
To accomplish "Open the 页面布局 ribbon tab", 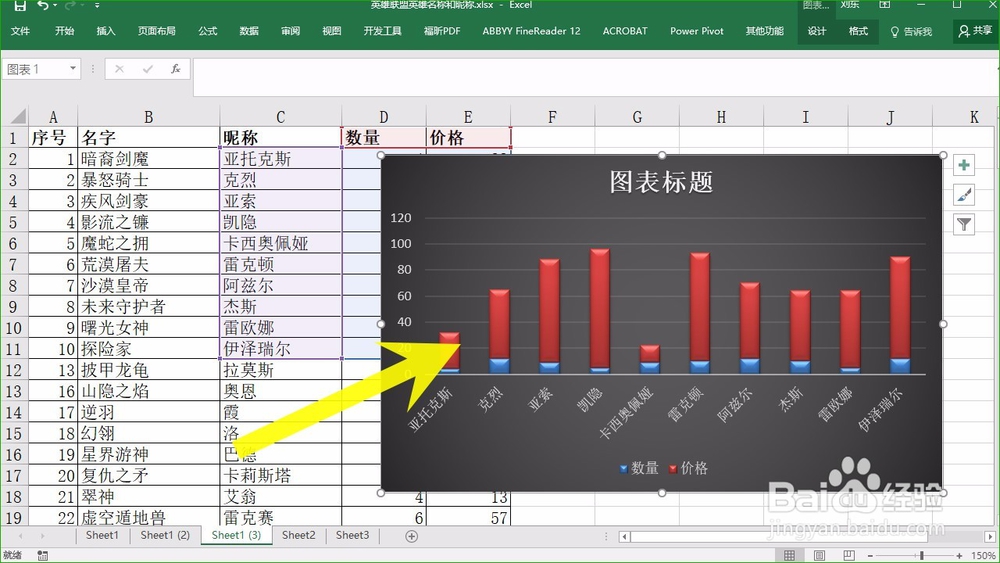I will (157, 31).
